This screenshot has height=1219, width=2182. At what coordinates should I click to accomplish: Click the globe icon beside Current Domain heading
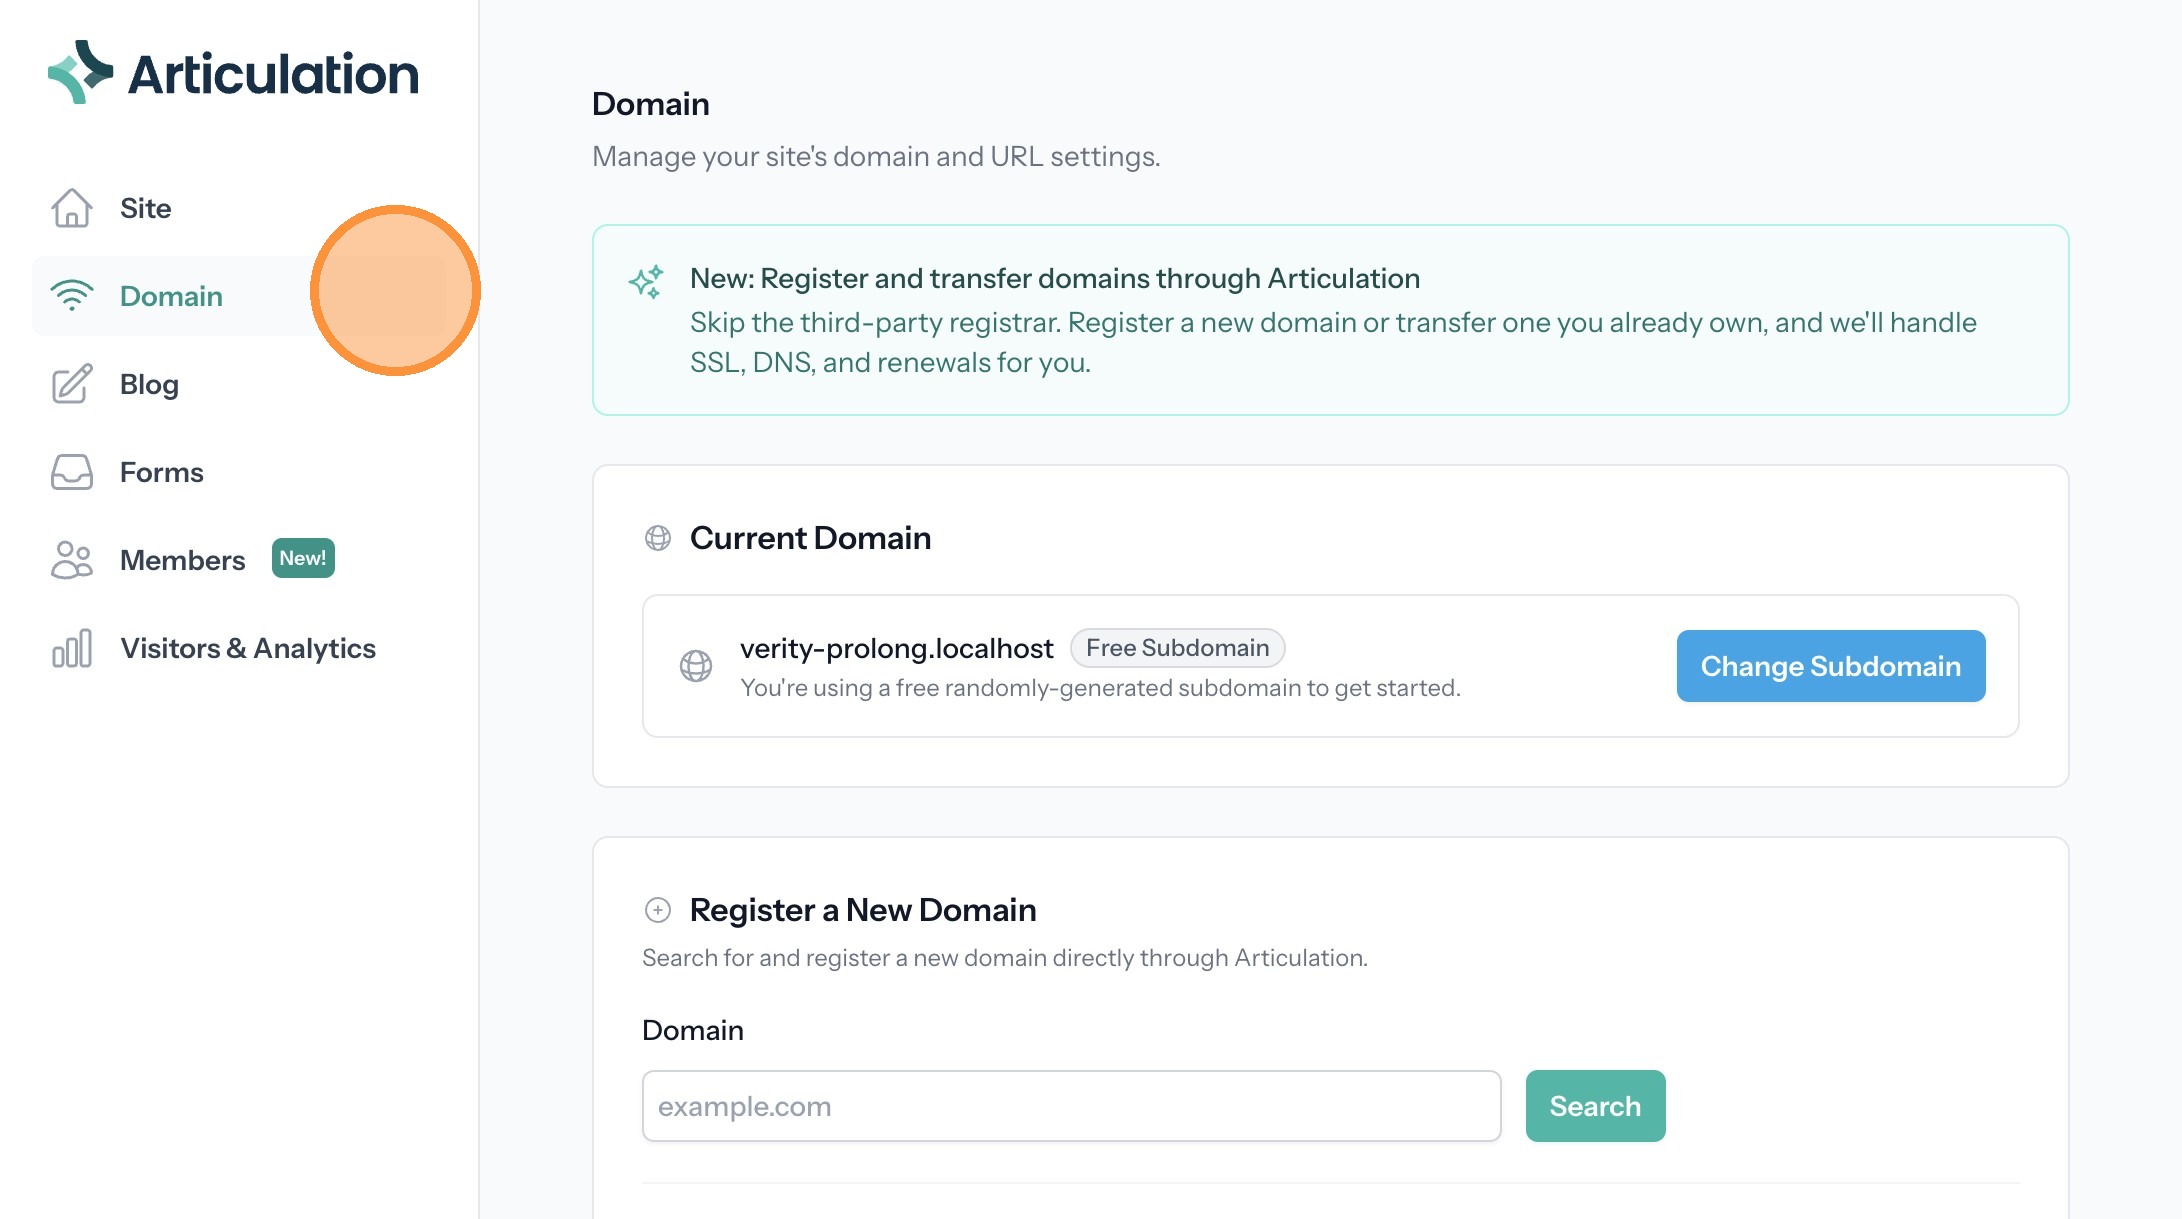[x=658, y=538]
